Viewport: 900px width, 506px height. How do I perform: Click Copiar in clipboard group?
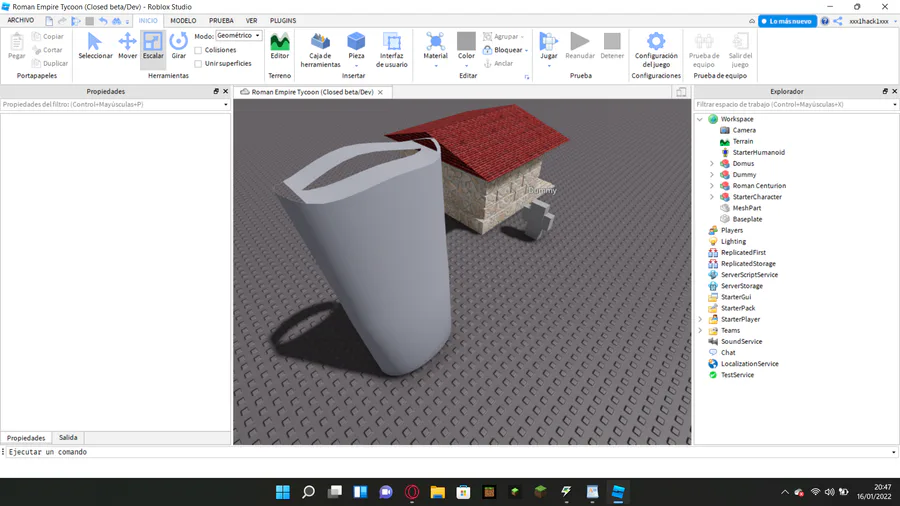tap(48, 36)
